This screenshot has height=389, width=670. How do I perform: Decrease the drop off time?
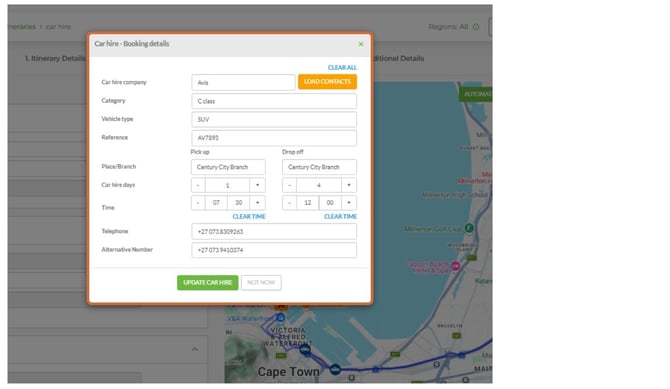pyautogui.click(x=289, y=203)
